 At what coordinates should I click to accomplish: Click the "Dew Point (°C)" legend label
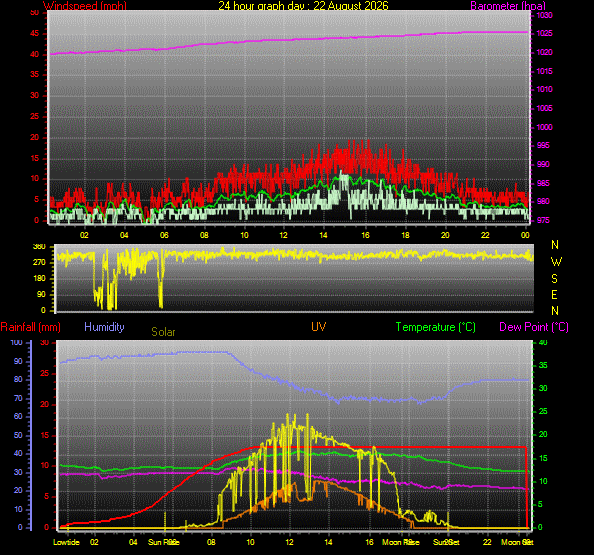pos(534,327)
